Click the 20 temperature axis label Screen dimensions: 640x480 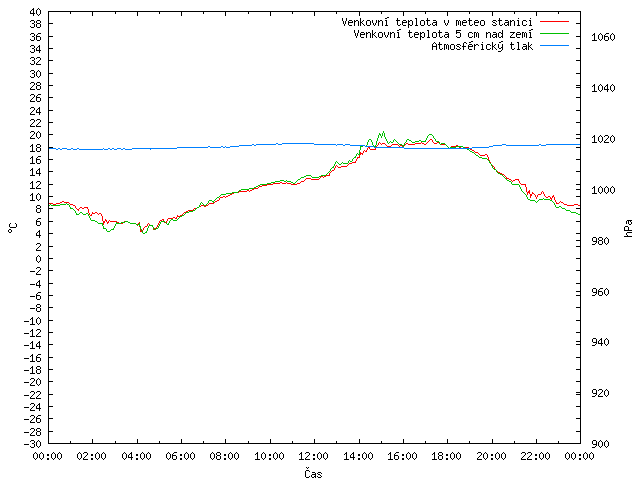(36, 135)
